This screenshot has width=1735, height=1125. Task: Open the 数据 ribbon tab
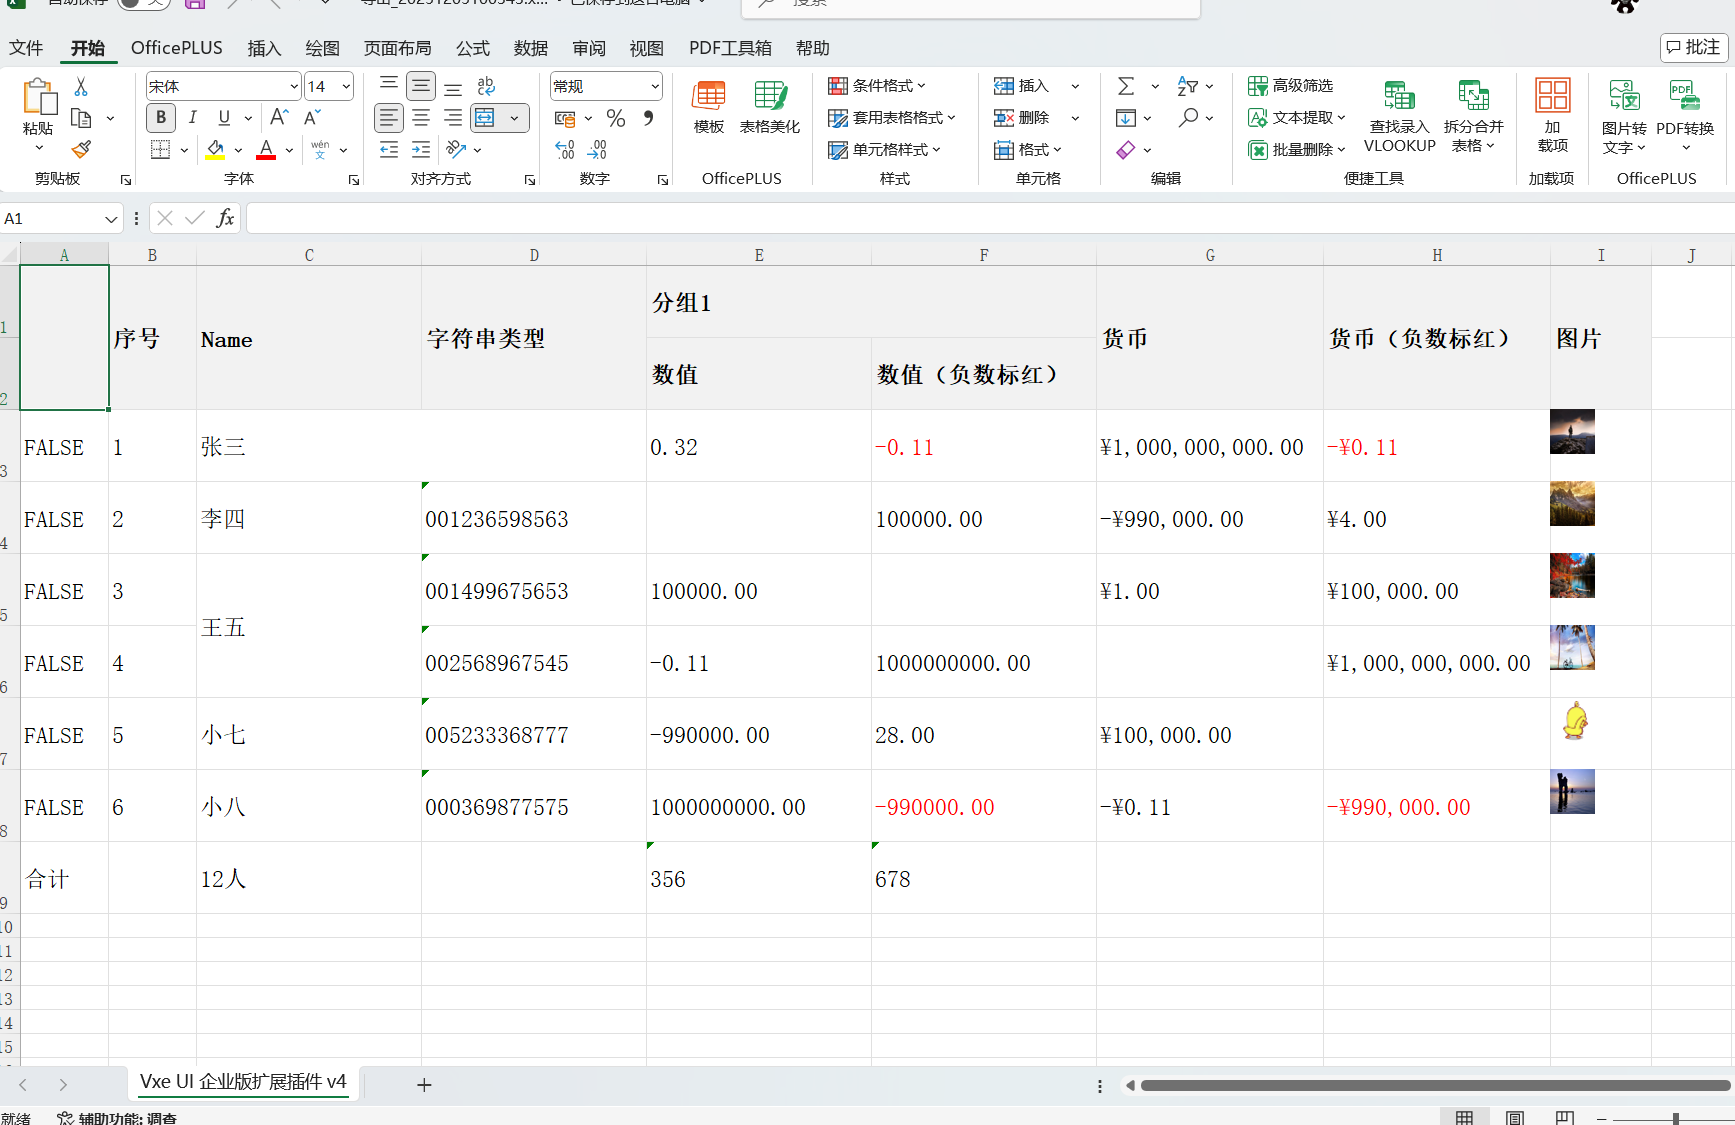coord(530,48)
